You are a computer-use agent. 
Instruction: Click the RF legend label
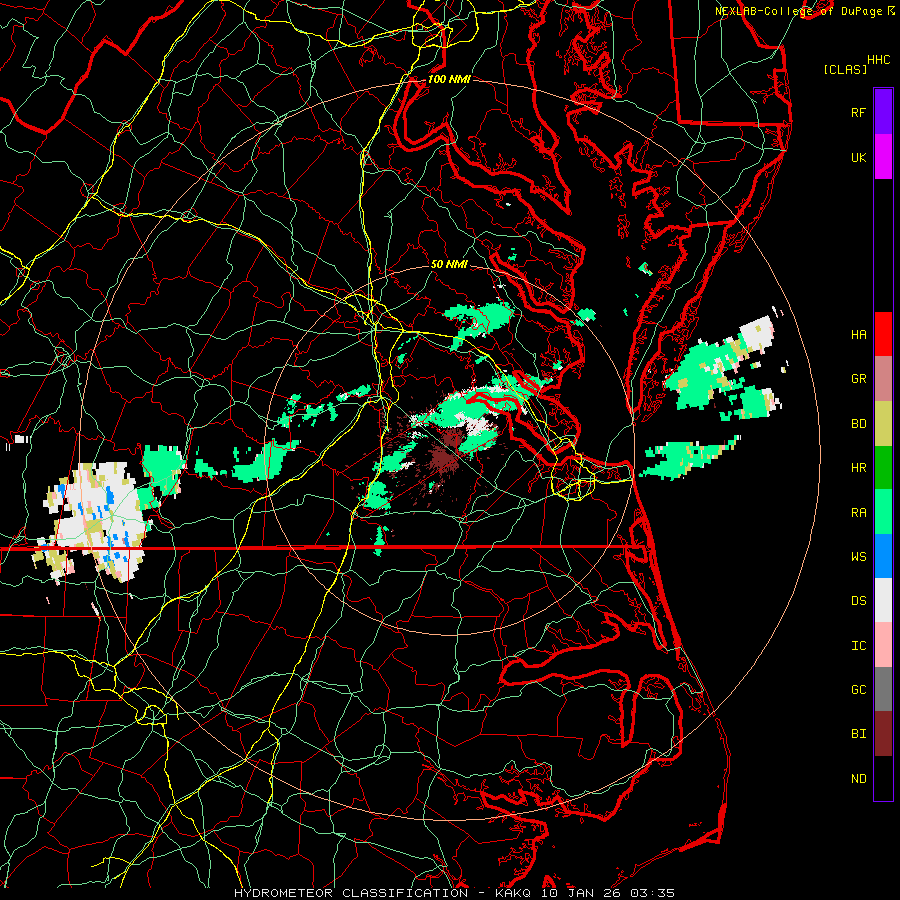pyautogui.click(x=858, y=112)
